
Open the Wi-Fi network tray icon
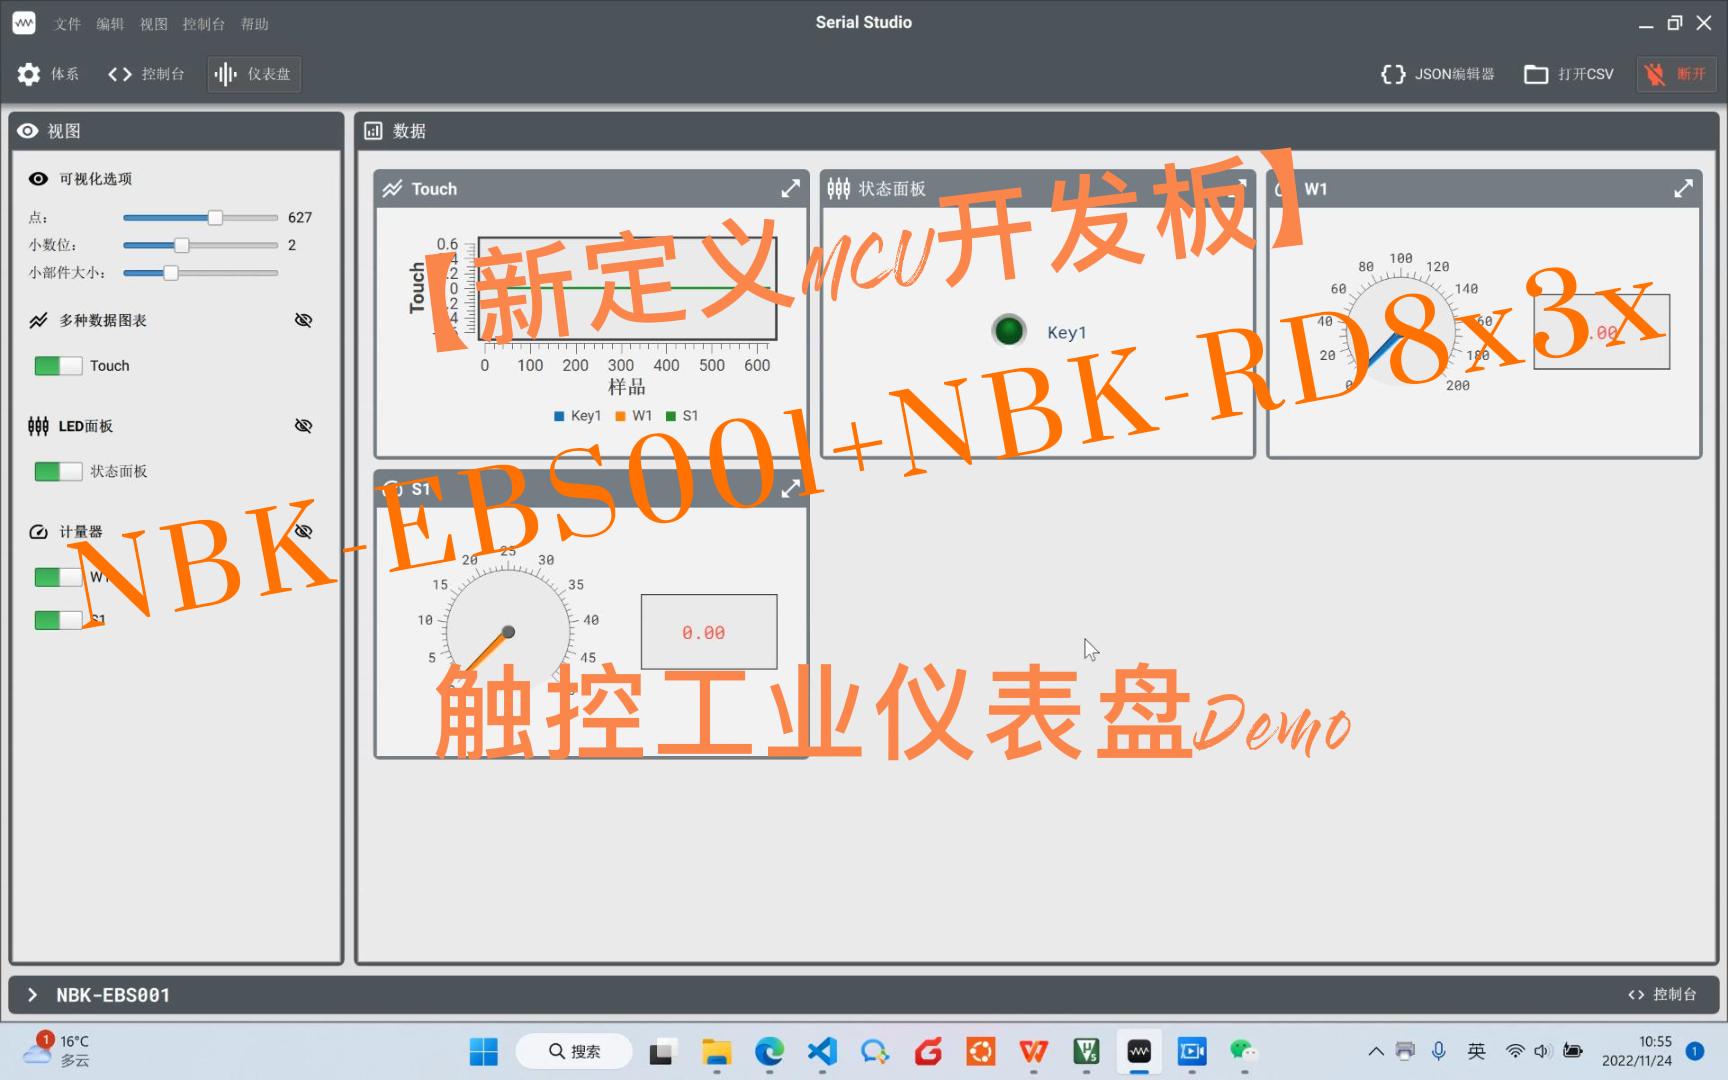(x=1515, y=1051)
